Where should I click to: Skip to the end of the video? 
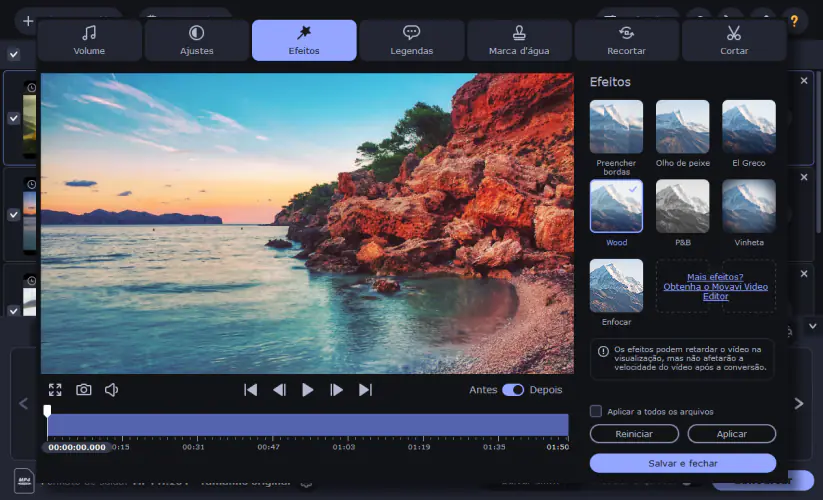[x=365, y=390]
